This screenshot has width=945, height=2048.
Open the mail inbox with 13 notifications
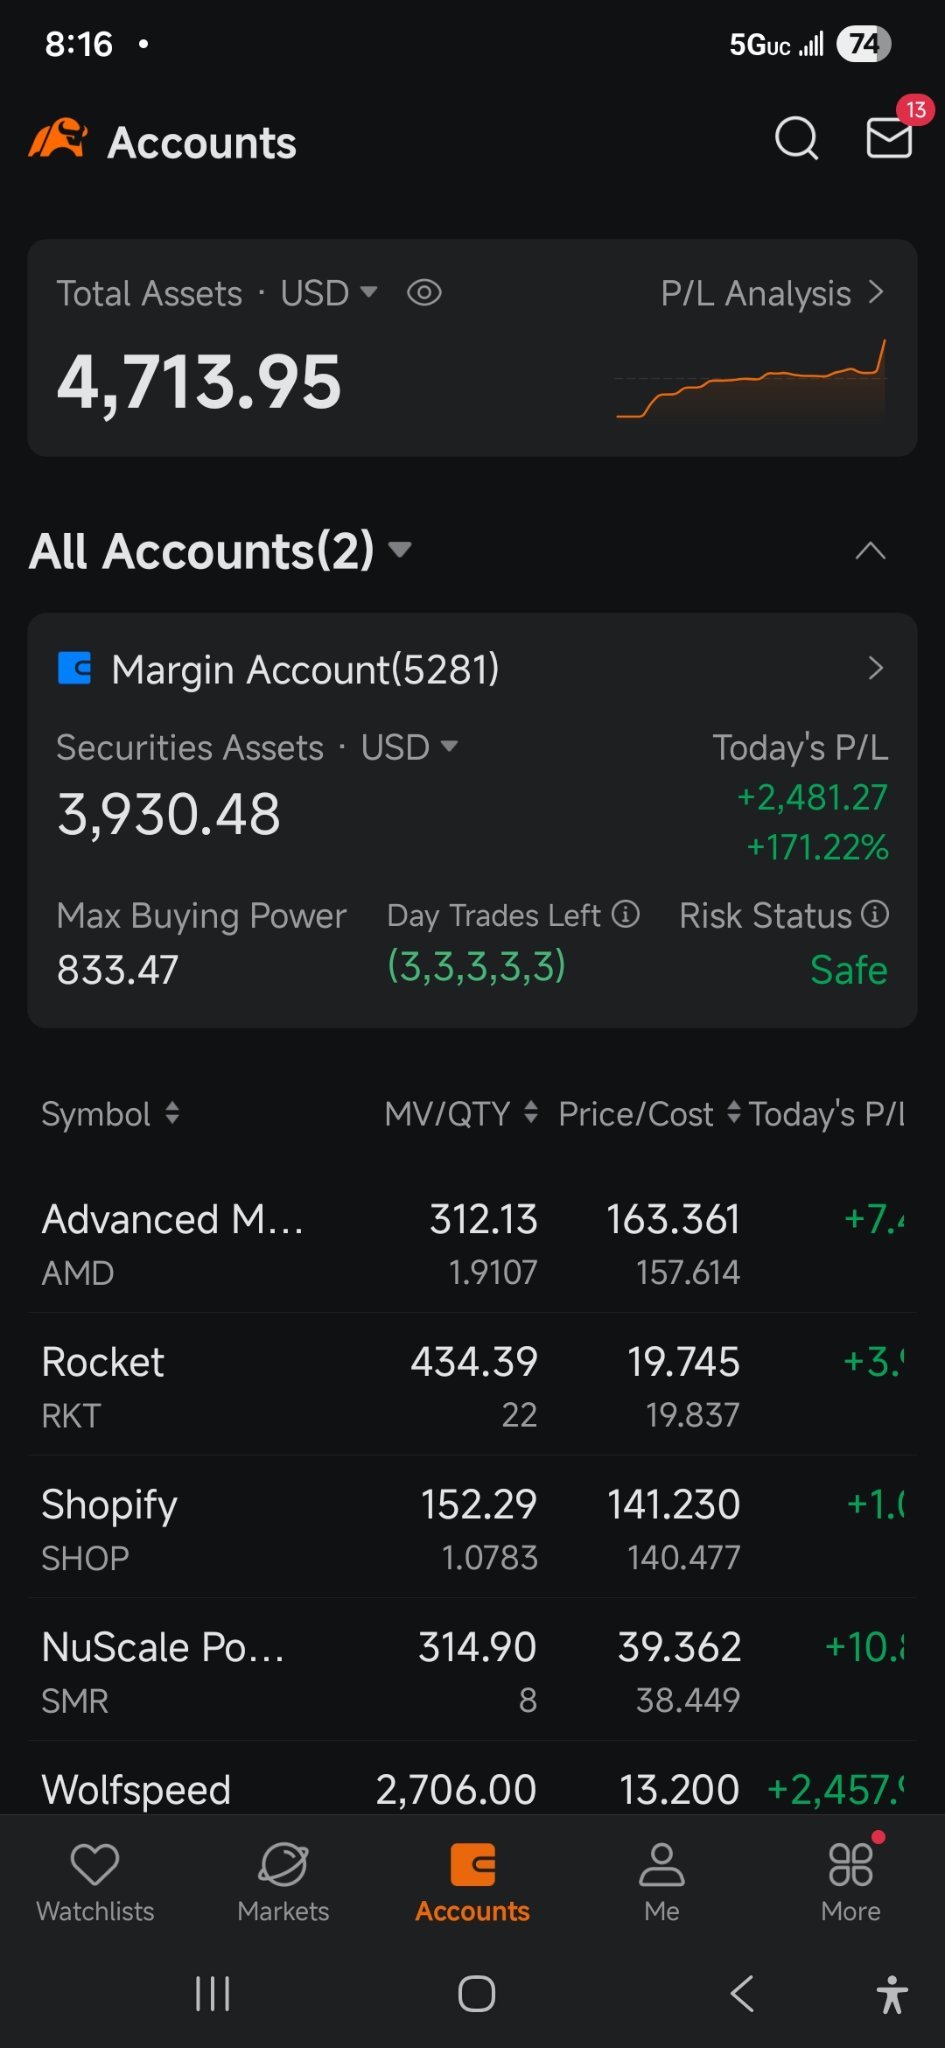pos(889,138)
